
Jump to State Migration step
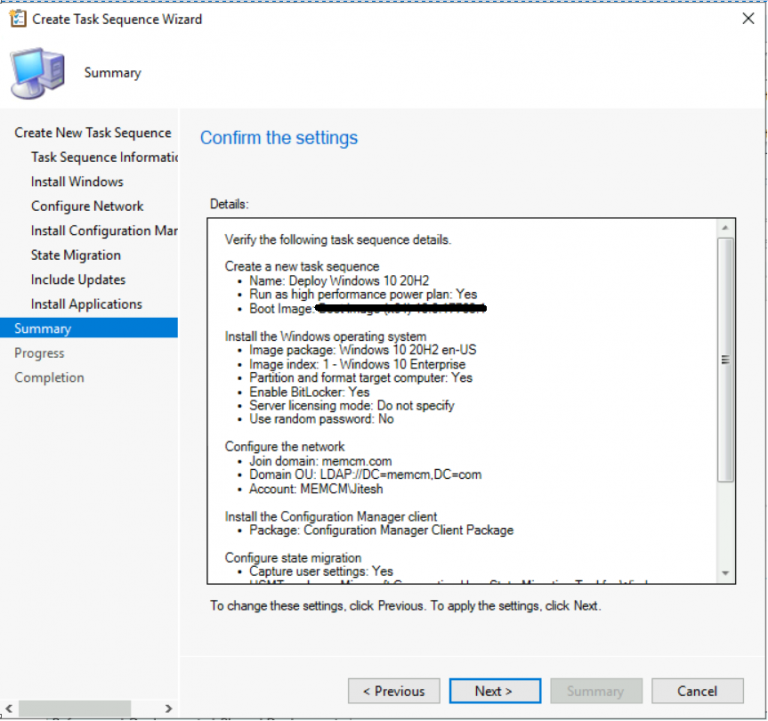[x=76, y=255]
